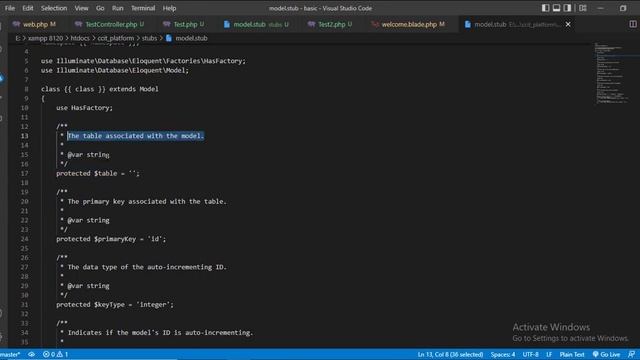Restore the VS Code window
640x360 pixels.
pyautogui.click(x=623, y=8)
